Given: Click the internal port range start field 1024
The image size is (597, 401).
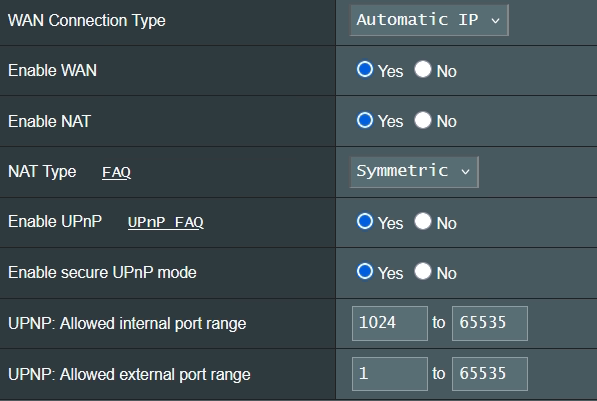Looking at the screenshot, I should pyautogui.click(x=390, y=323).
